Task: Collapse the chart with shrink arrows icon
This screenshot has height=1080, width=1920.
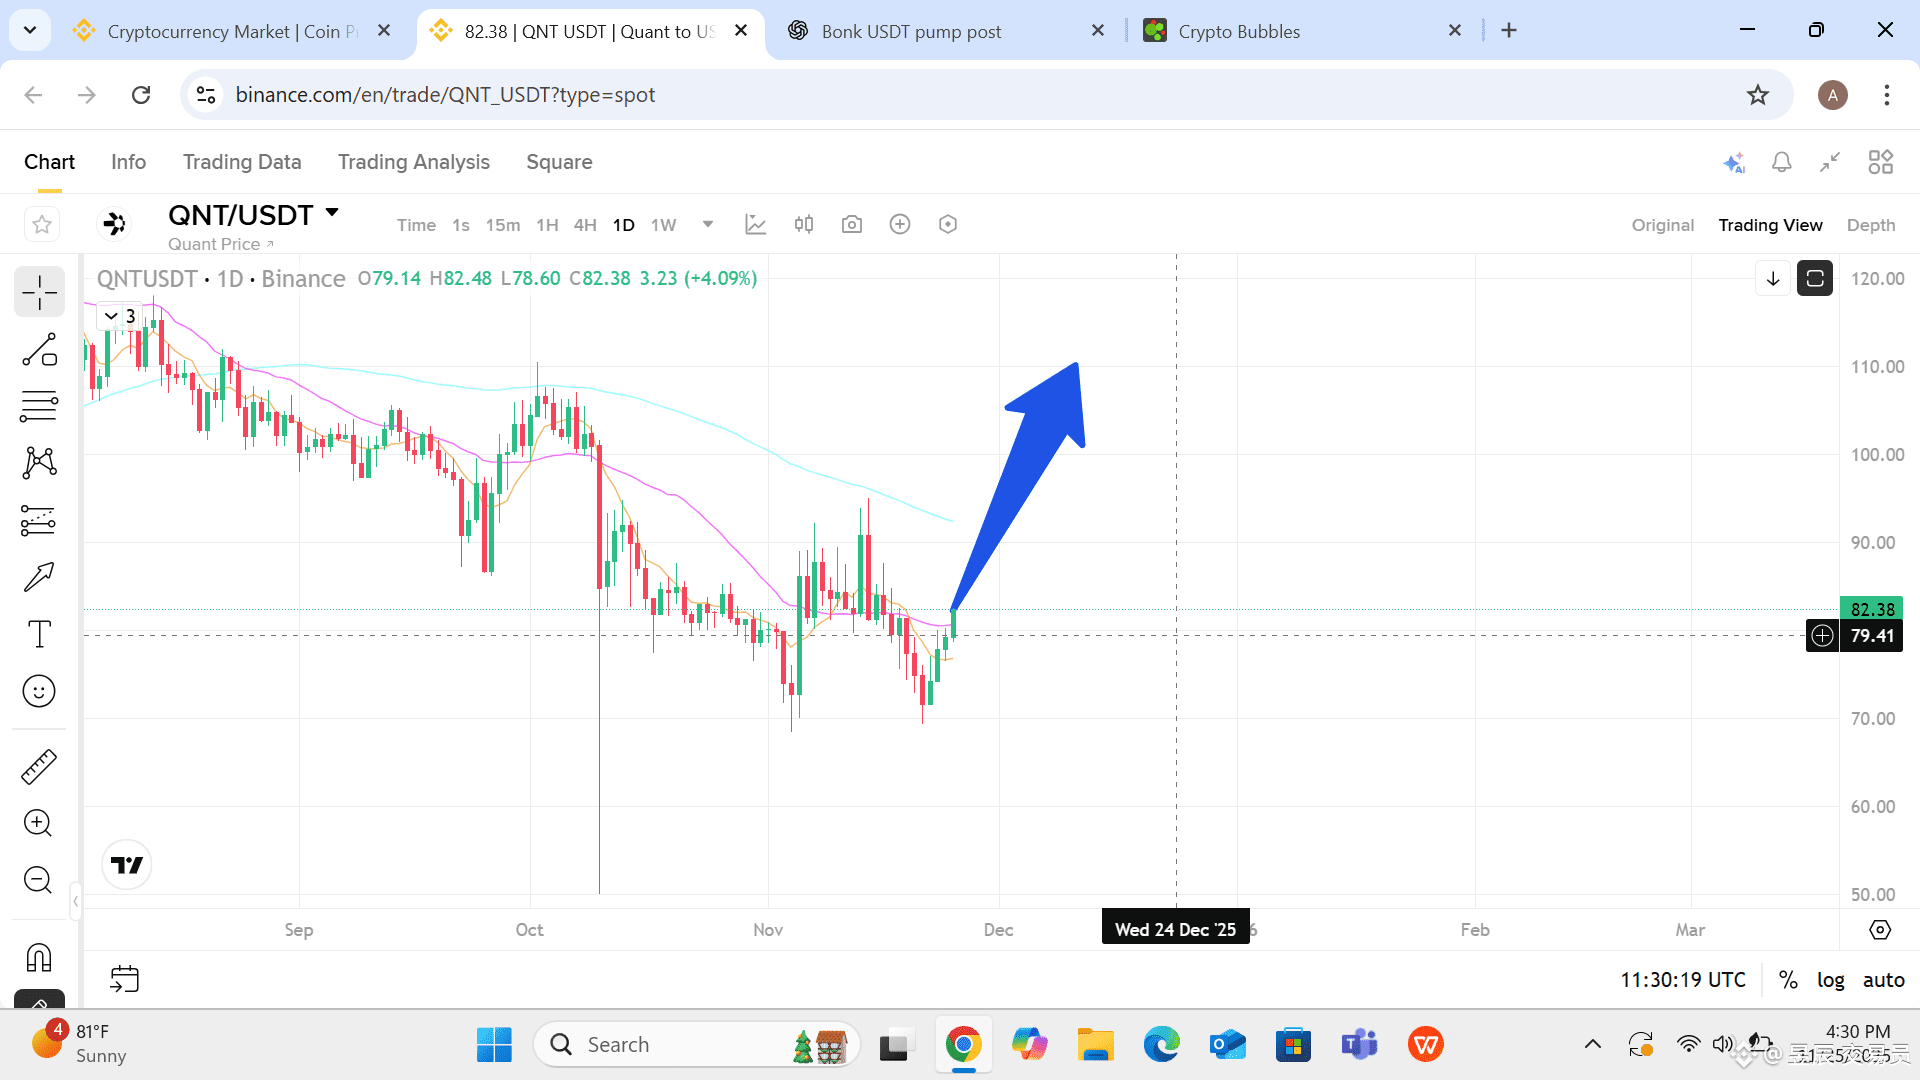Action: [x=1830, y=162]
